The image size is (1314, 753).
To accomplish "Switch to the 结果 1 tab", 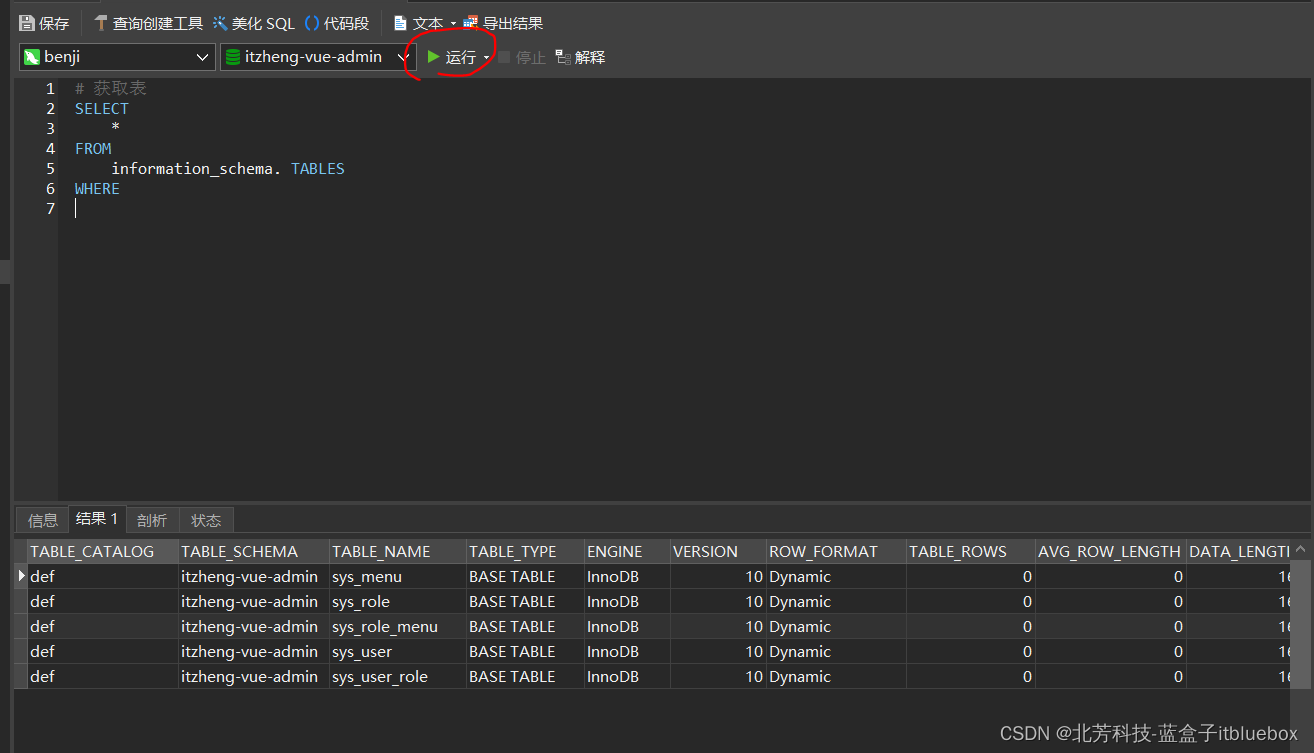I will pos(97,519).
